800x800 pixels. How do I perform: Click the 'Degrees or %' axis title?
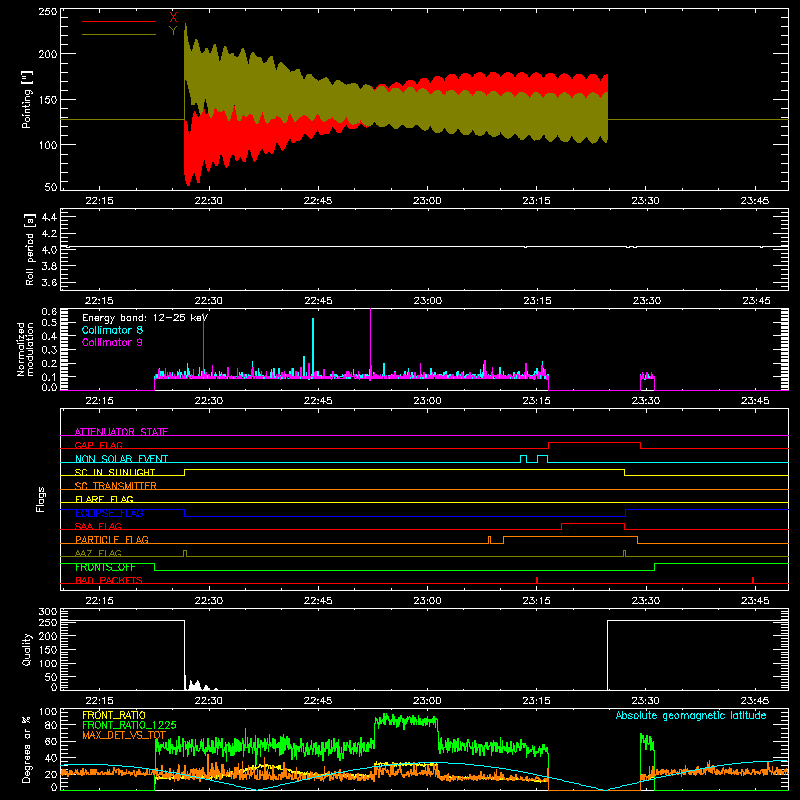[27, 749]
